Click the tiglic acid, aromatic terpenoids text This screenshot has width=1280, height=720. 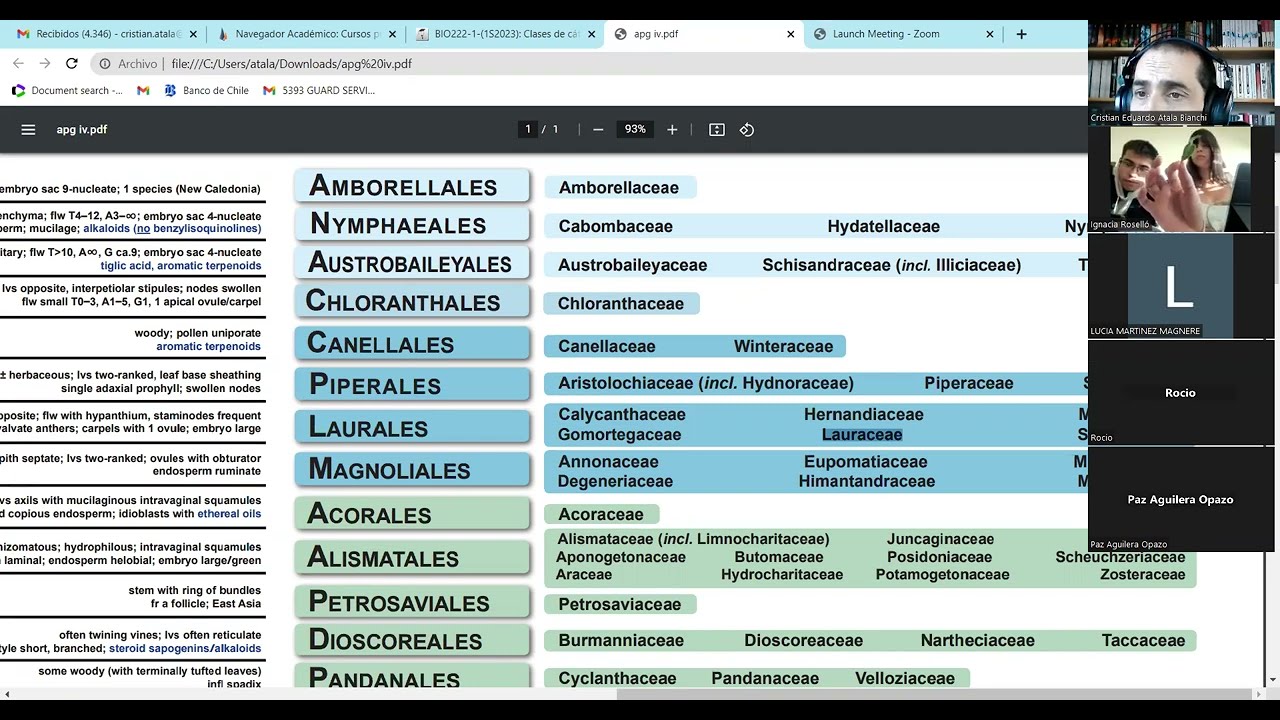(181, 266)
